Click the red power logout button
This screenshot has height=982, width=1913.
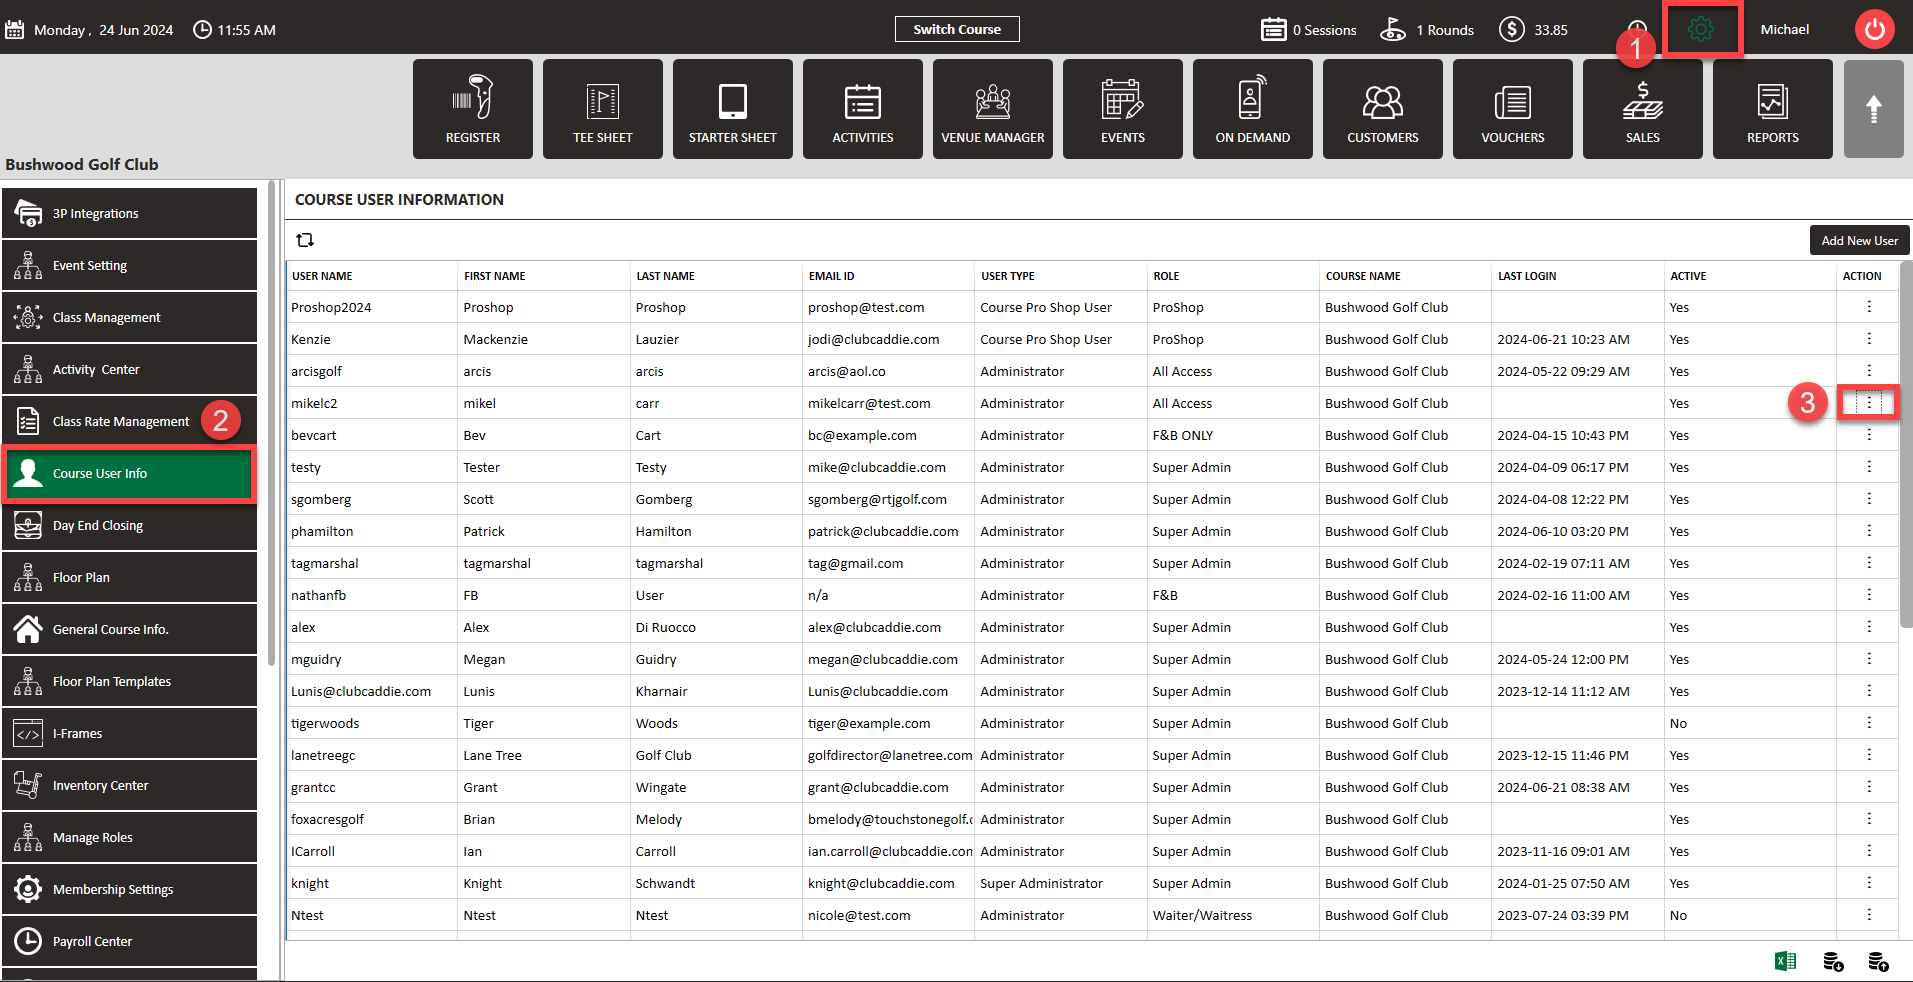click(x=1875, y=29)
